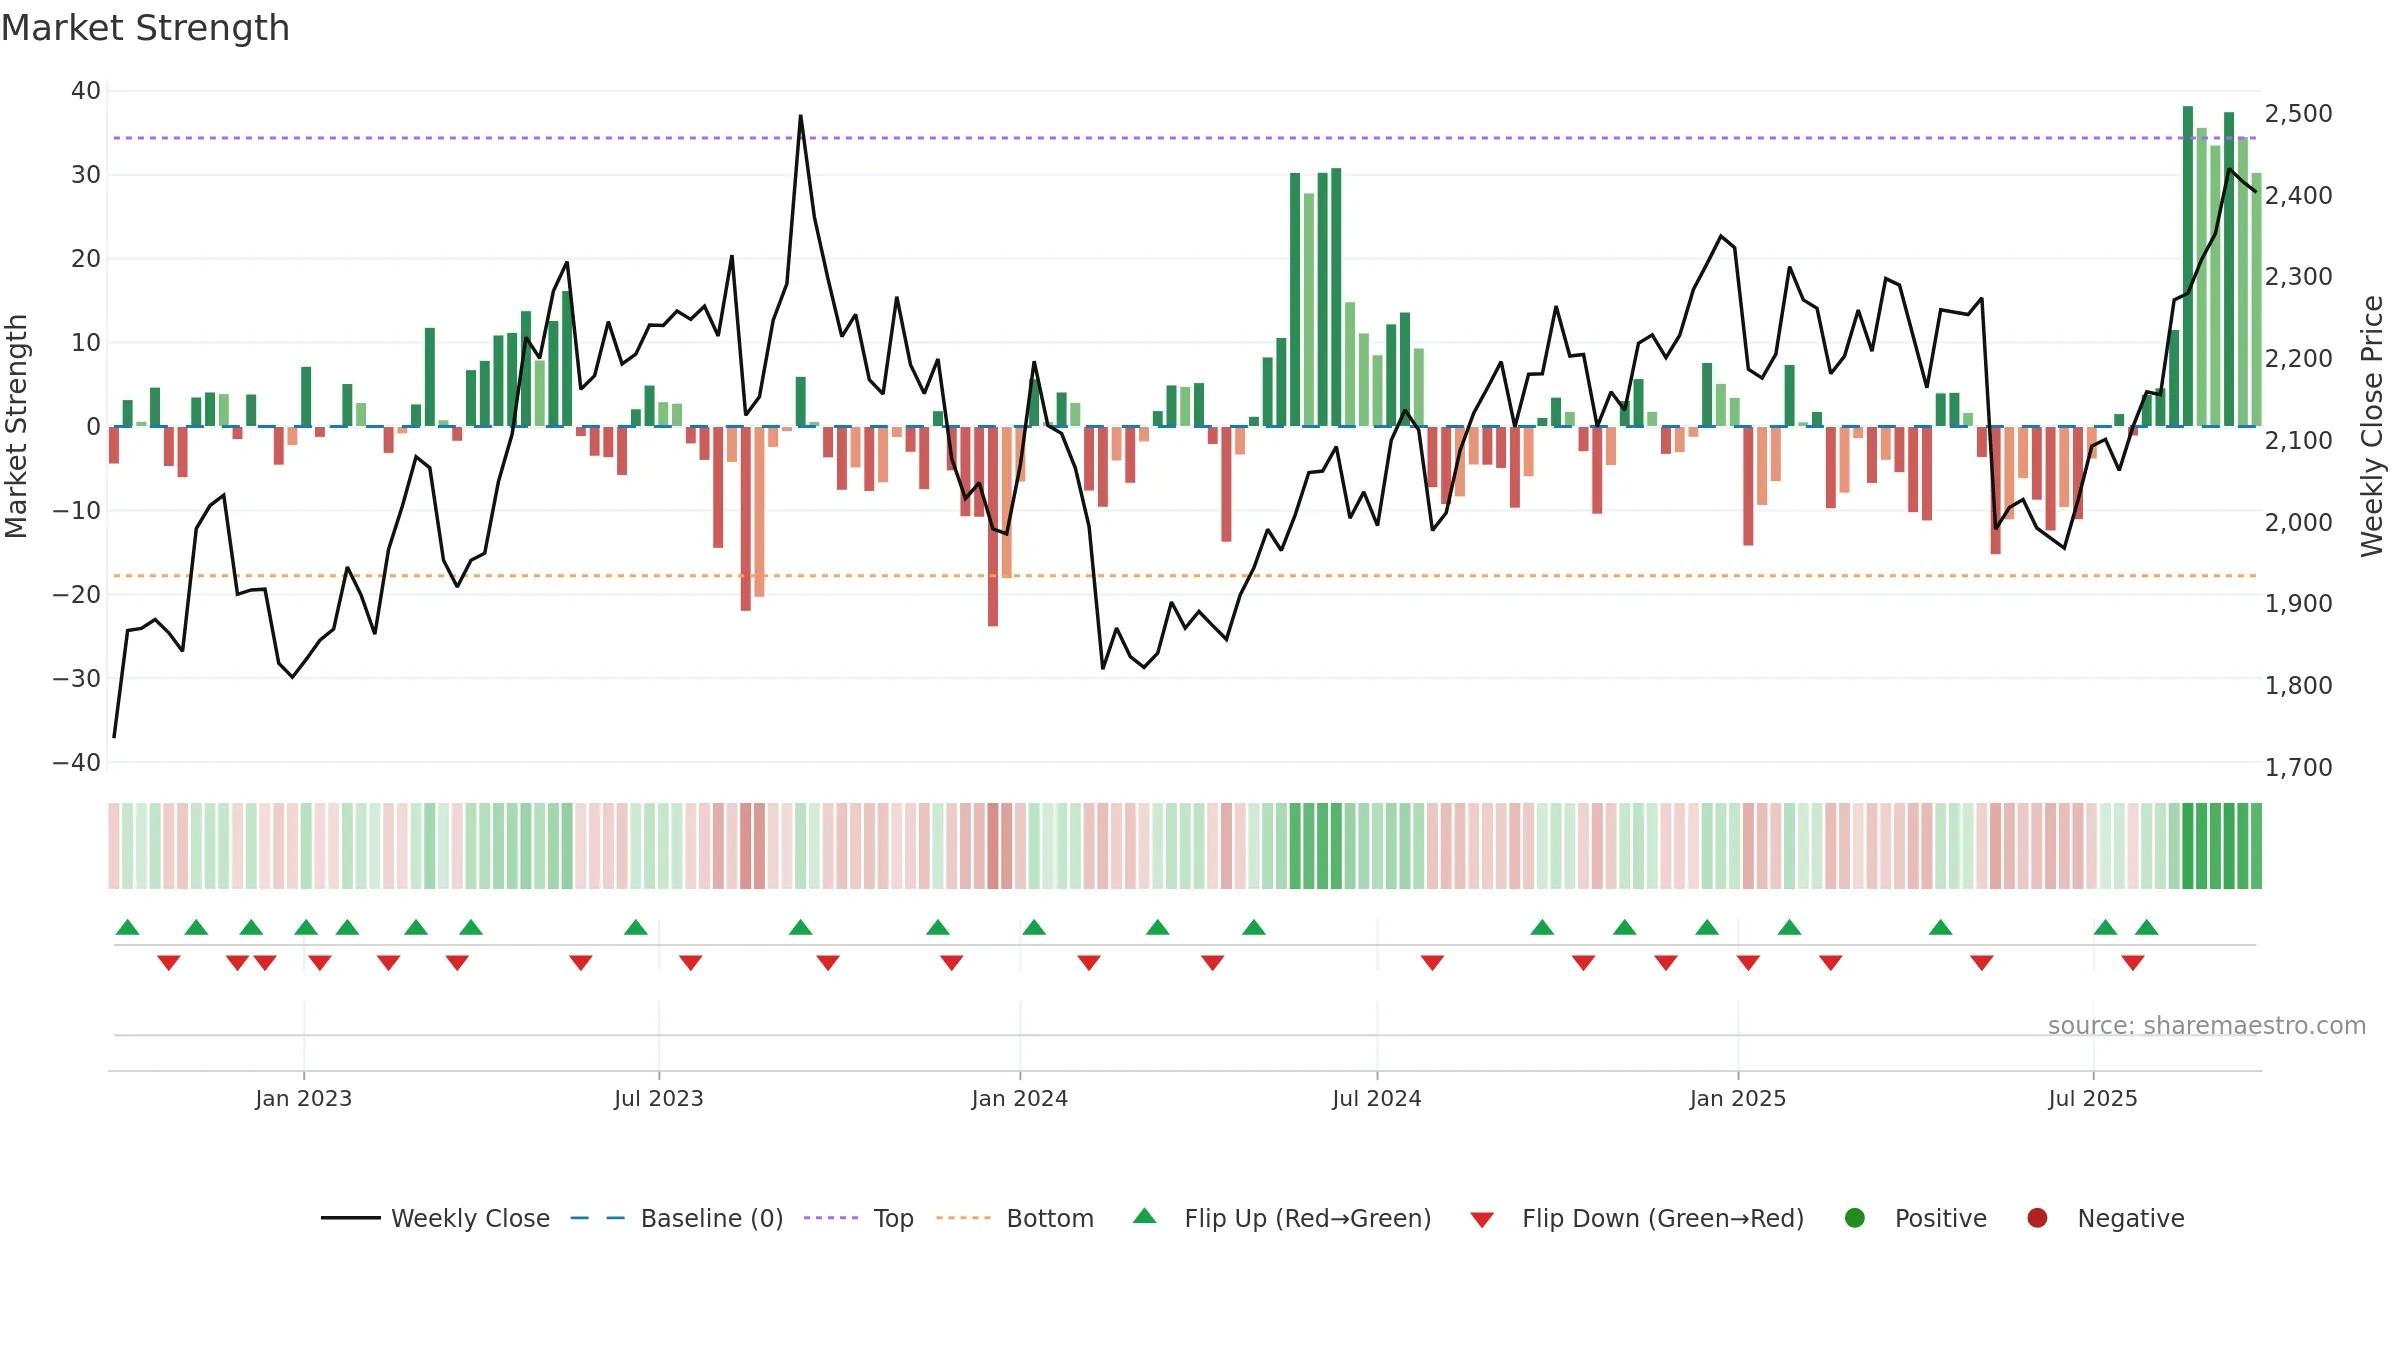The height and width of the screenshot is (1350, 2400).
Task: Click the green Flip Up triangle in the legend
Action: pos(1145,1216)
